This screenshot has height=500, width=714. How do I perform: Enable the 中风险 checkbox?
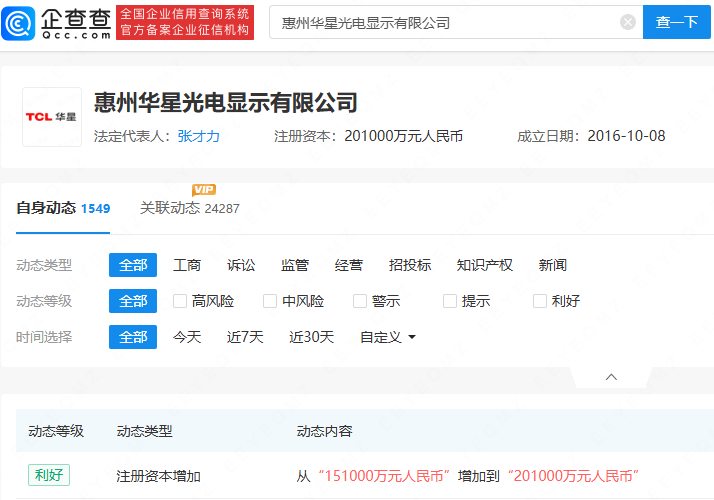coord(270,301)
